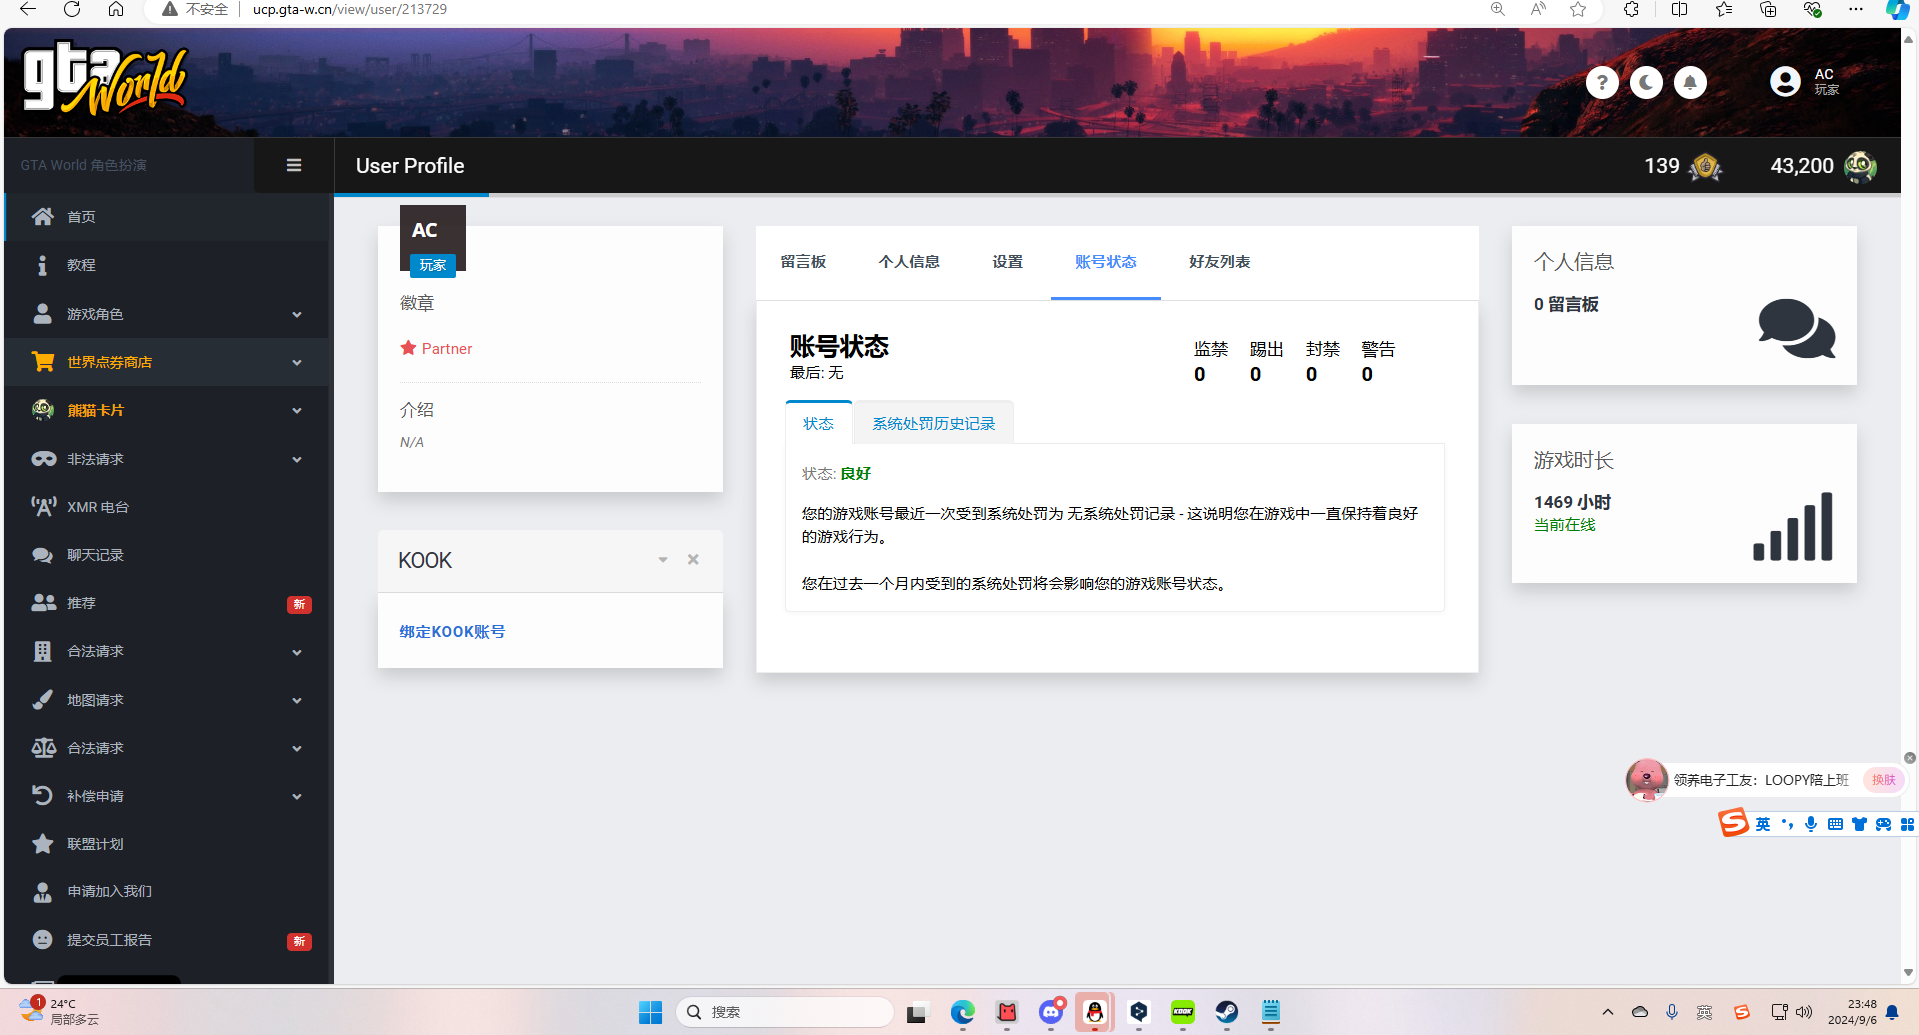
Task: Go back in browser
Action: pyautogui.click(x=28, y=10)
